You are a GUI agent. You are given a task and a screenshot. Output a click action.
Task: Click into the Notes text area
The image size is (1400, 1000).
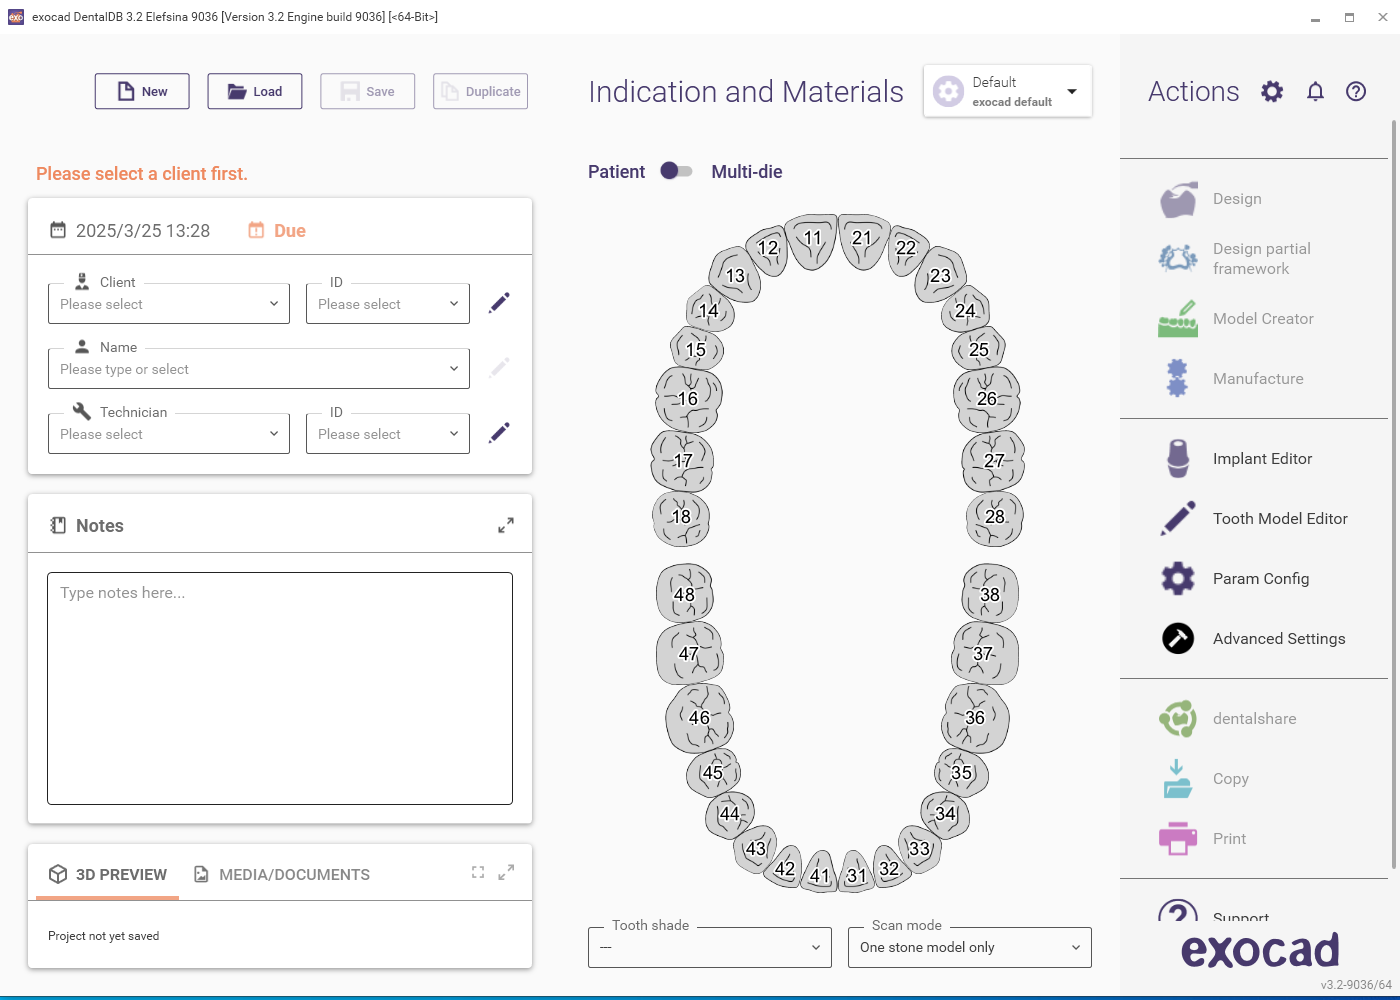[280, 688]
